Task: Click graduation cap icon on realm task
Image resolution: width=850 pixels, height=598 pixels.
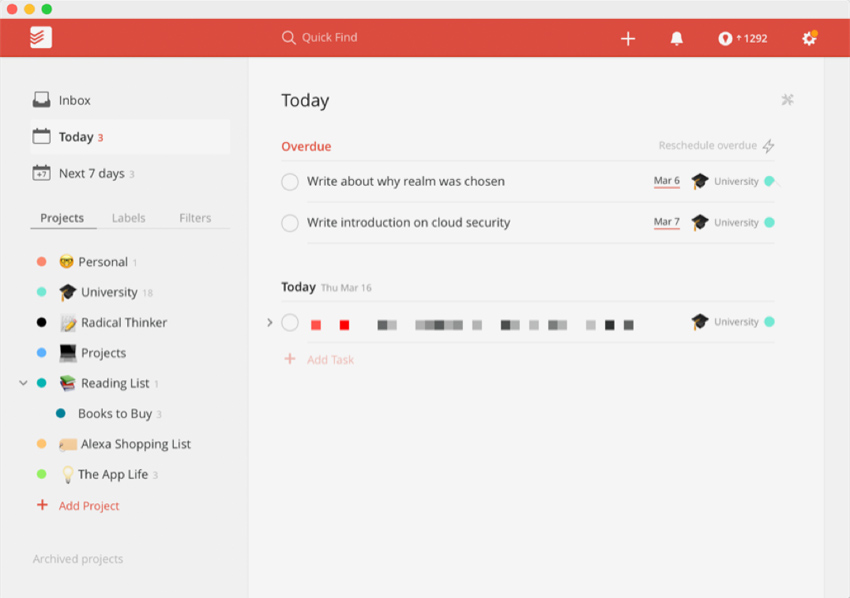Action: pos(700,181)
